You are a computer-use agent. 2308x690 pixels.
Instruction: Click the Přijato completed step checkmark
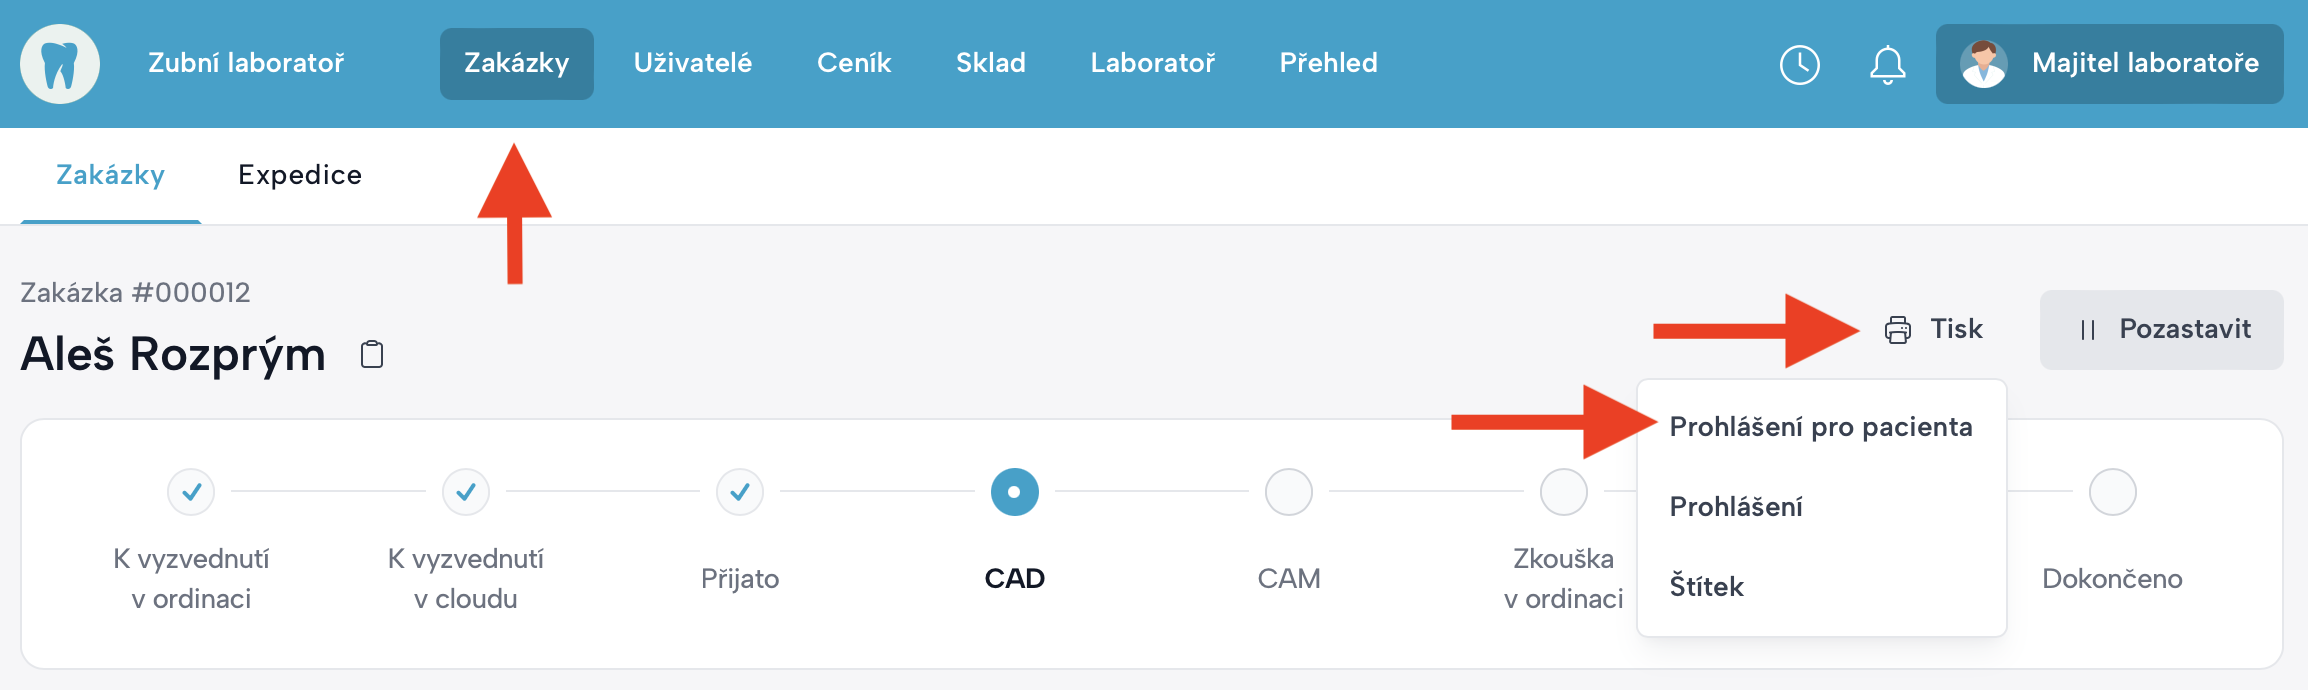(x=740, y=492)
